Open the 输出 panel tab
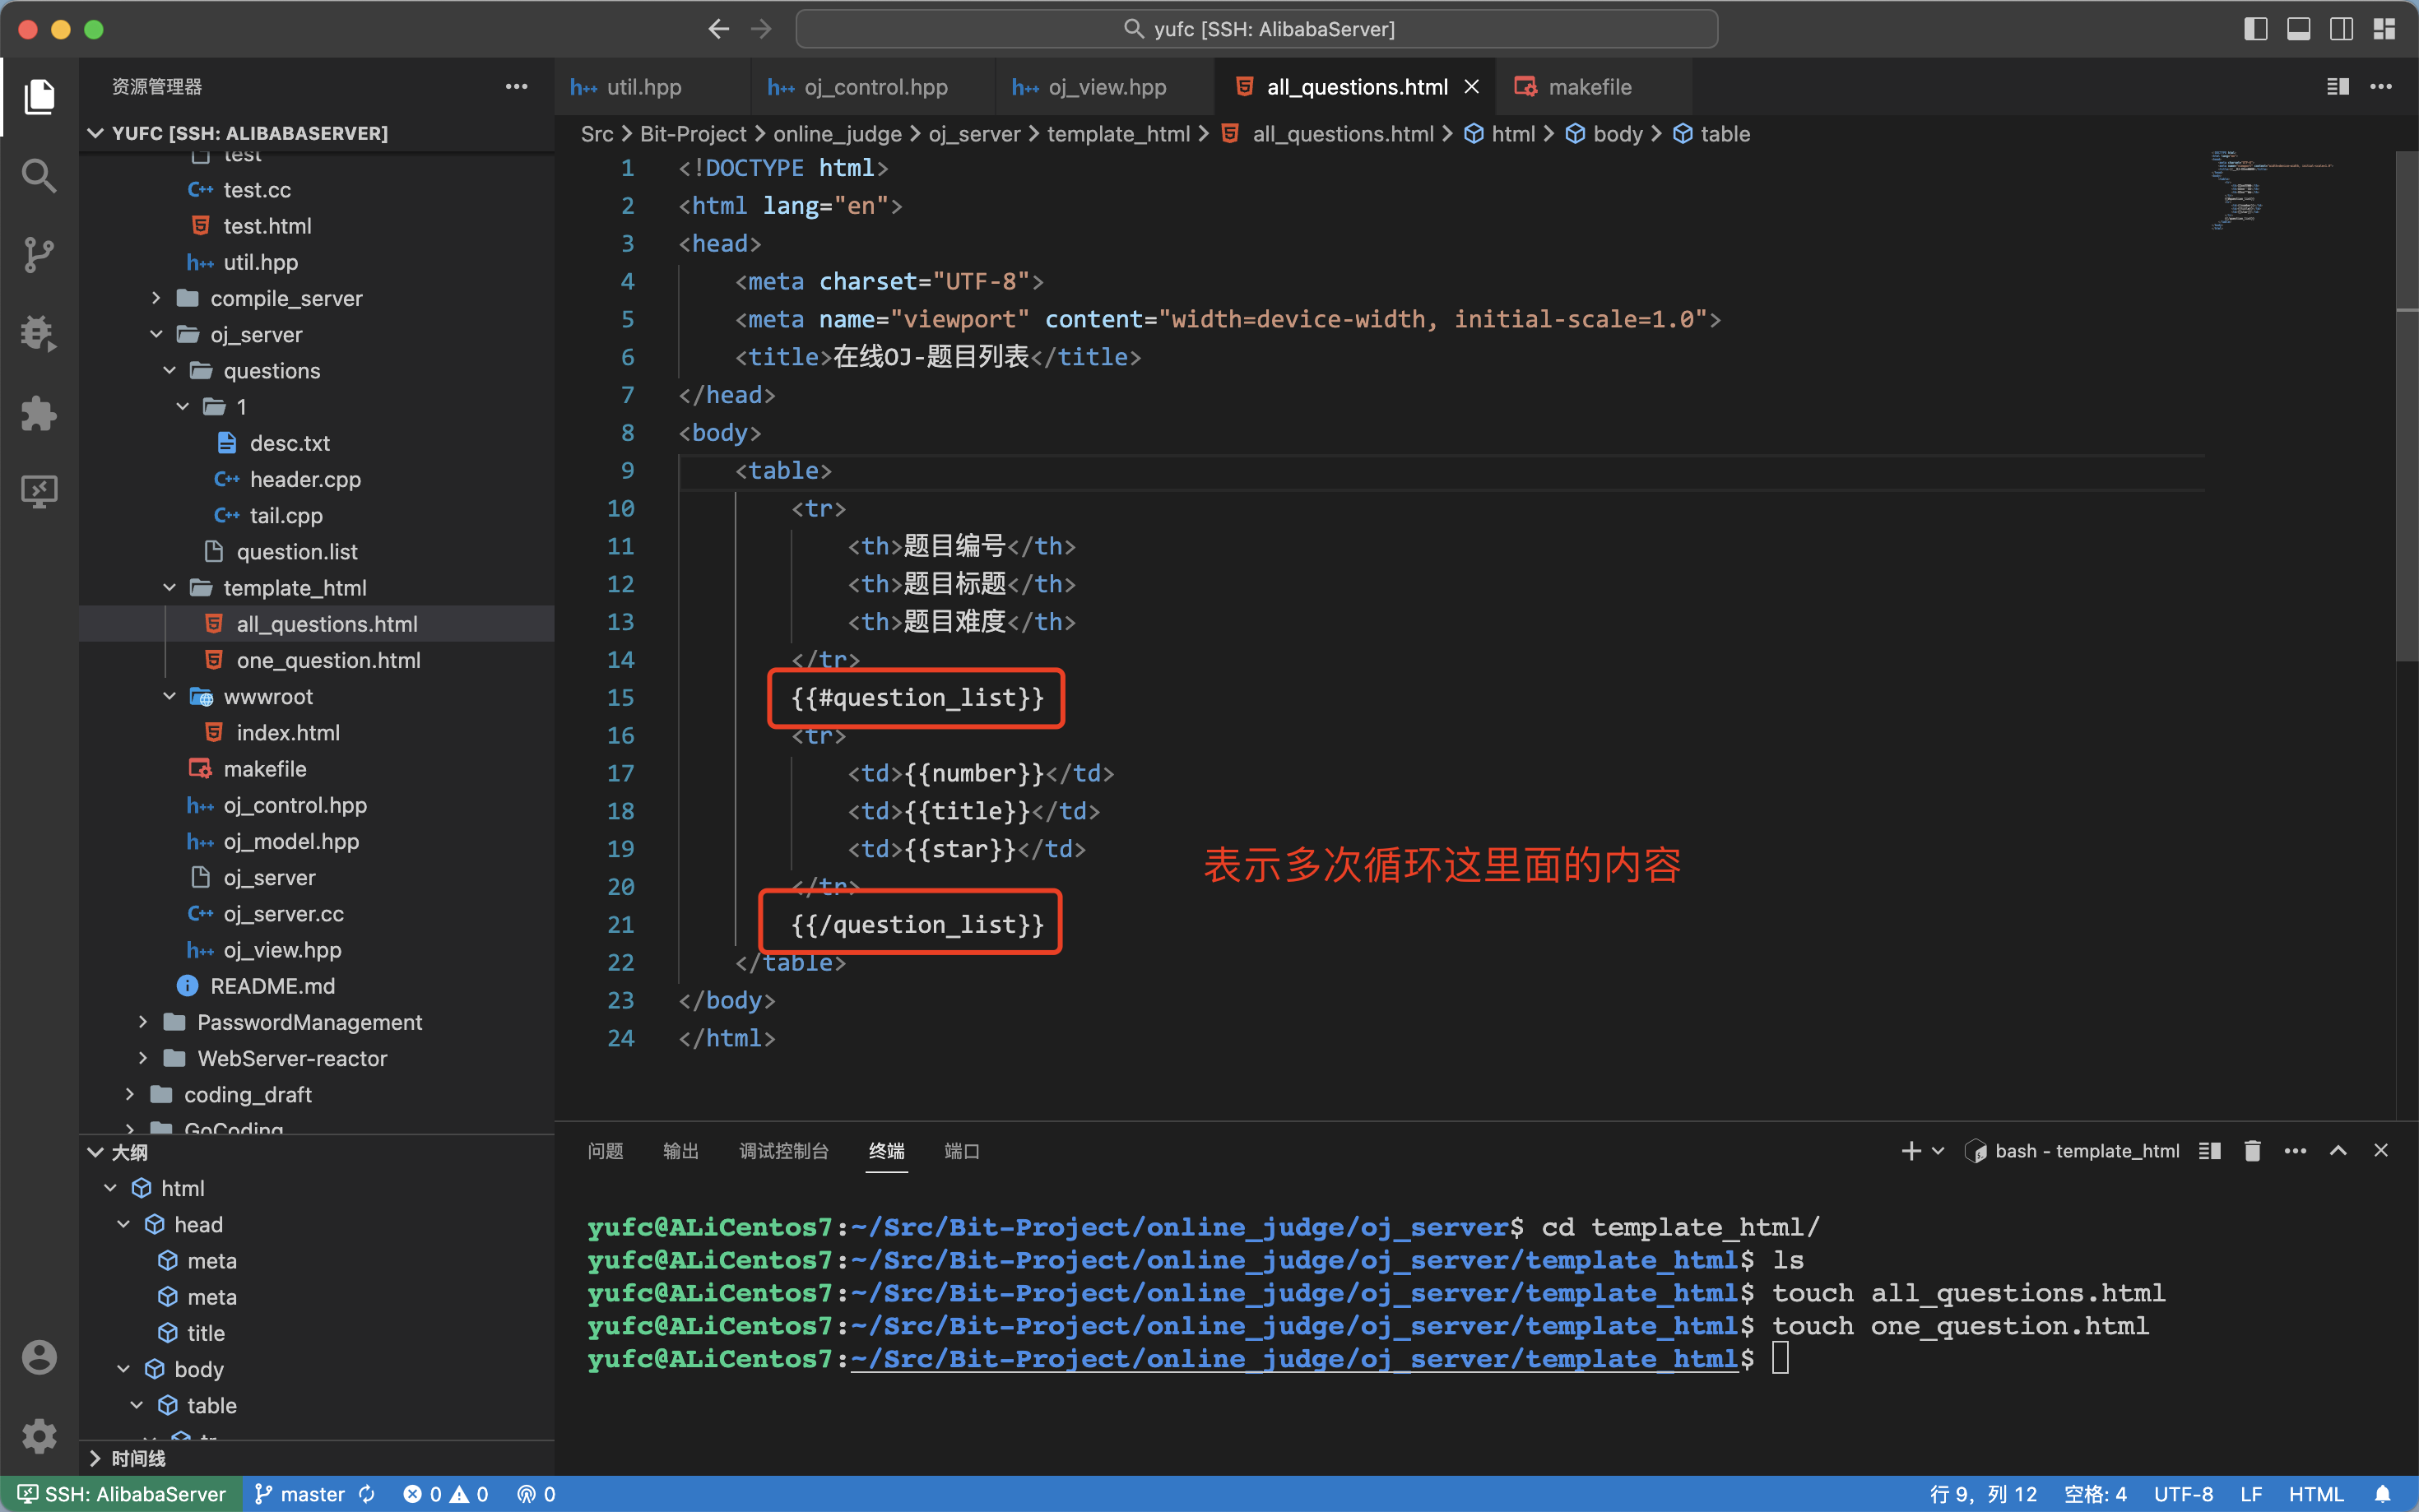Image resolution: width=2419 pixels, height=1512 pixels. (x=681, y=1151)
